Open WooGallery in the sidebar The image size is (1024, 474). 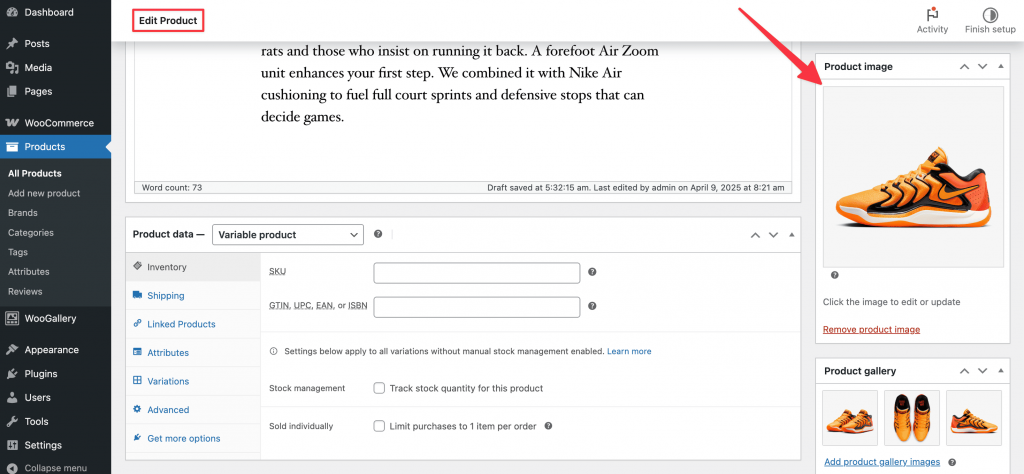click(50, 319)
